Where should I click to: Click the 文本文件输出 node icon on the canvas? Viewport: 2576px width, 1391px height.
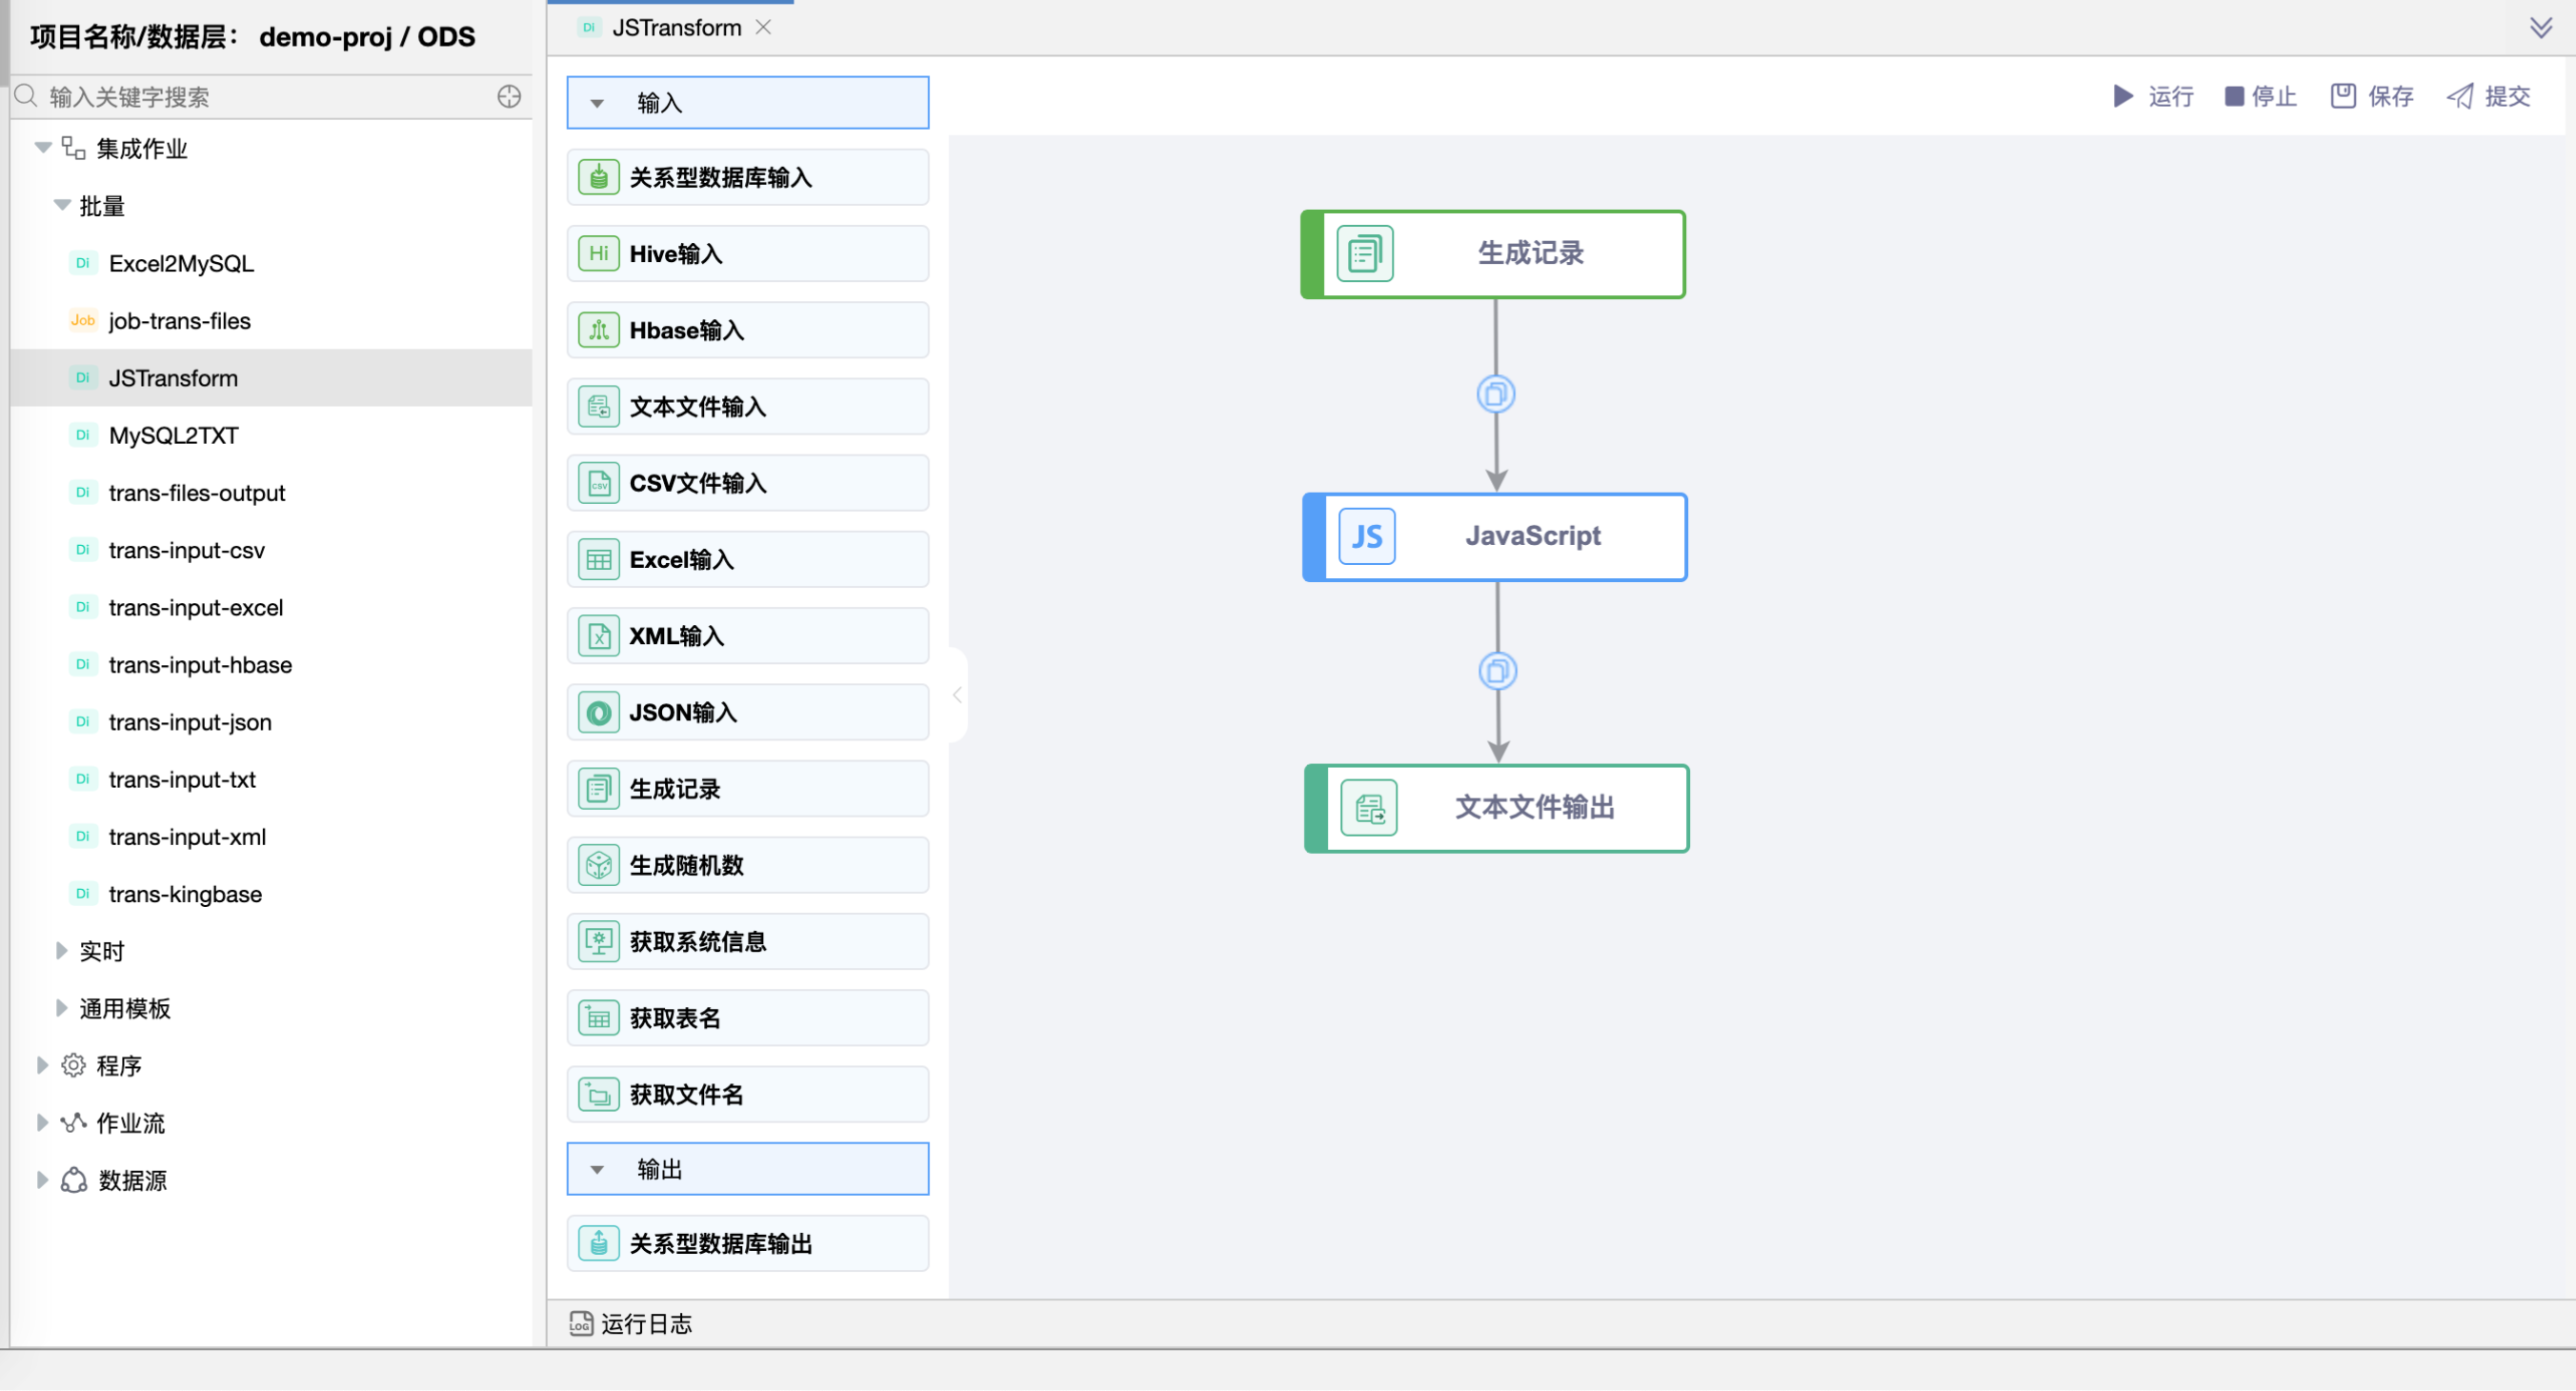pyautogui.click(x=1368, y=808)
